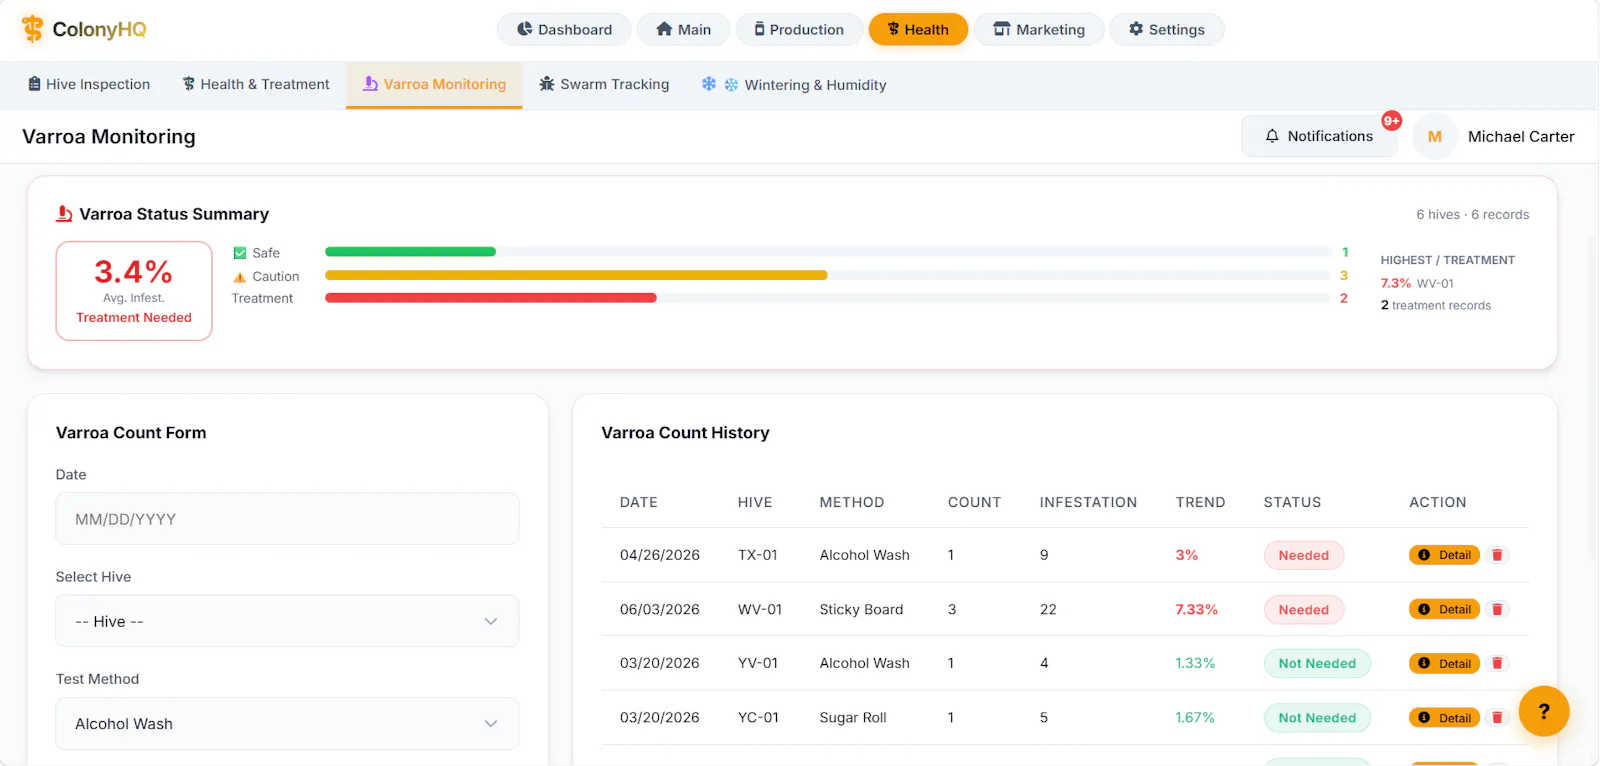Click the INFESTATION column header
This screenshot has width=1600, height=766.
coord(1088,502)
